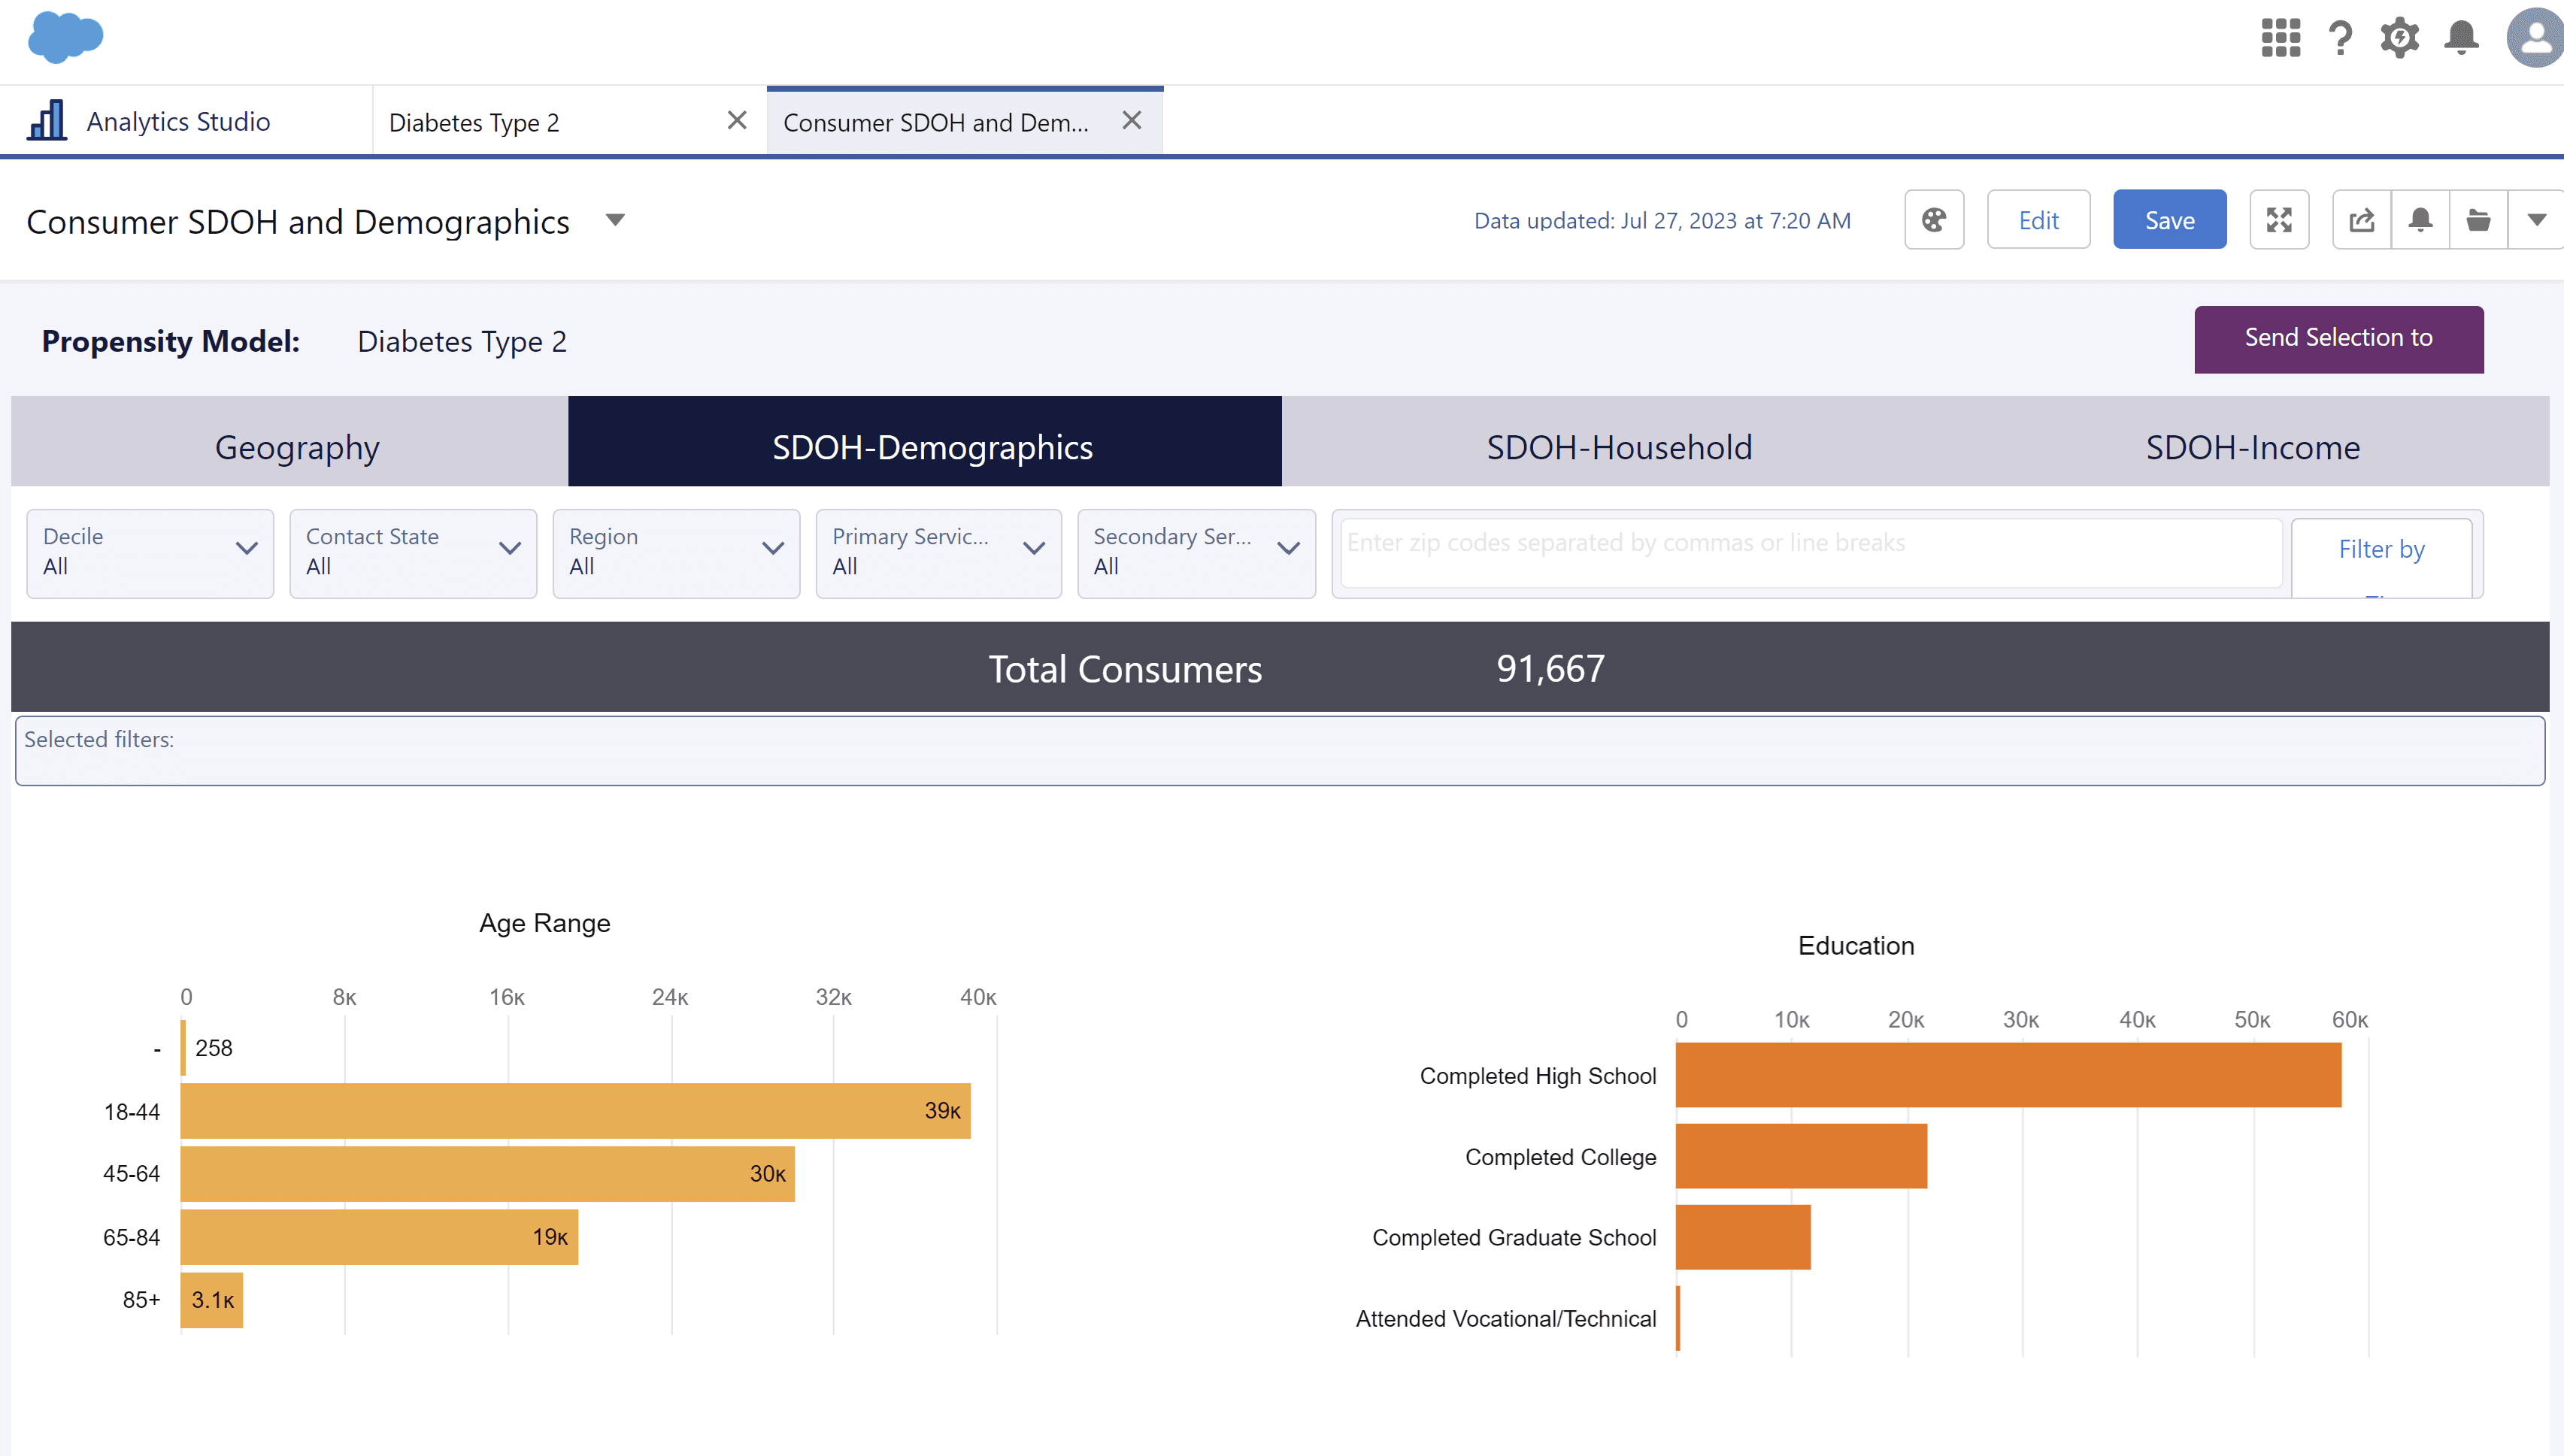
Task: Select the Completed College bar
Action: [1801, 1156]
